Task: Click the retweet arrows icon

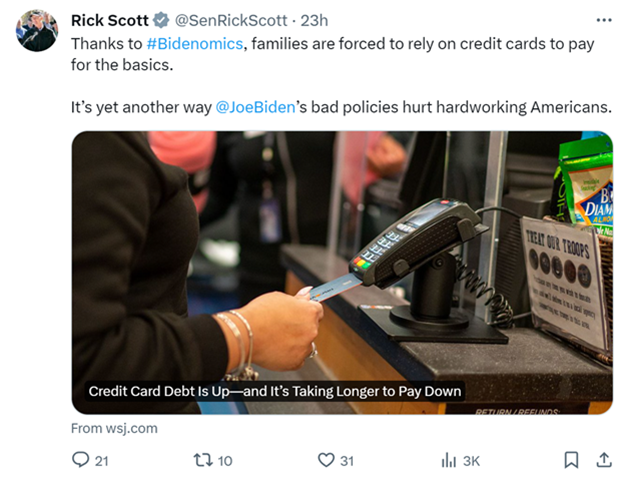Action: coord(203,460)
